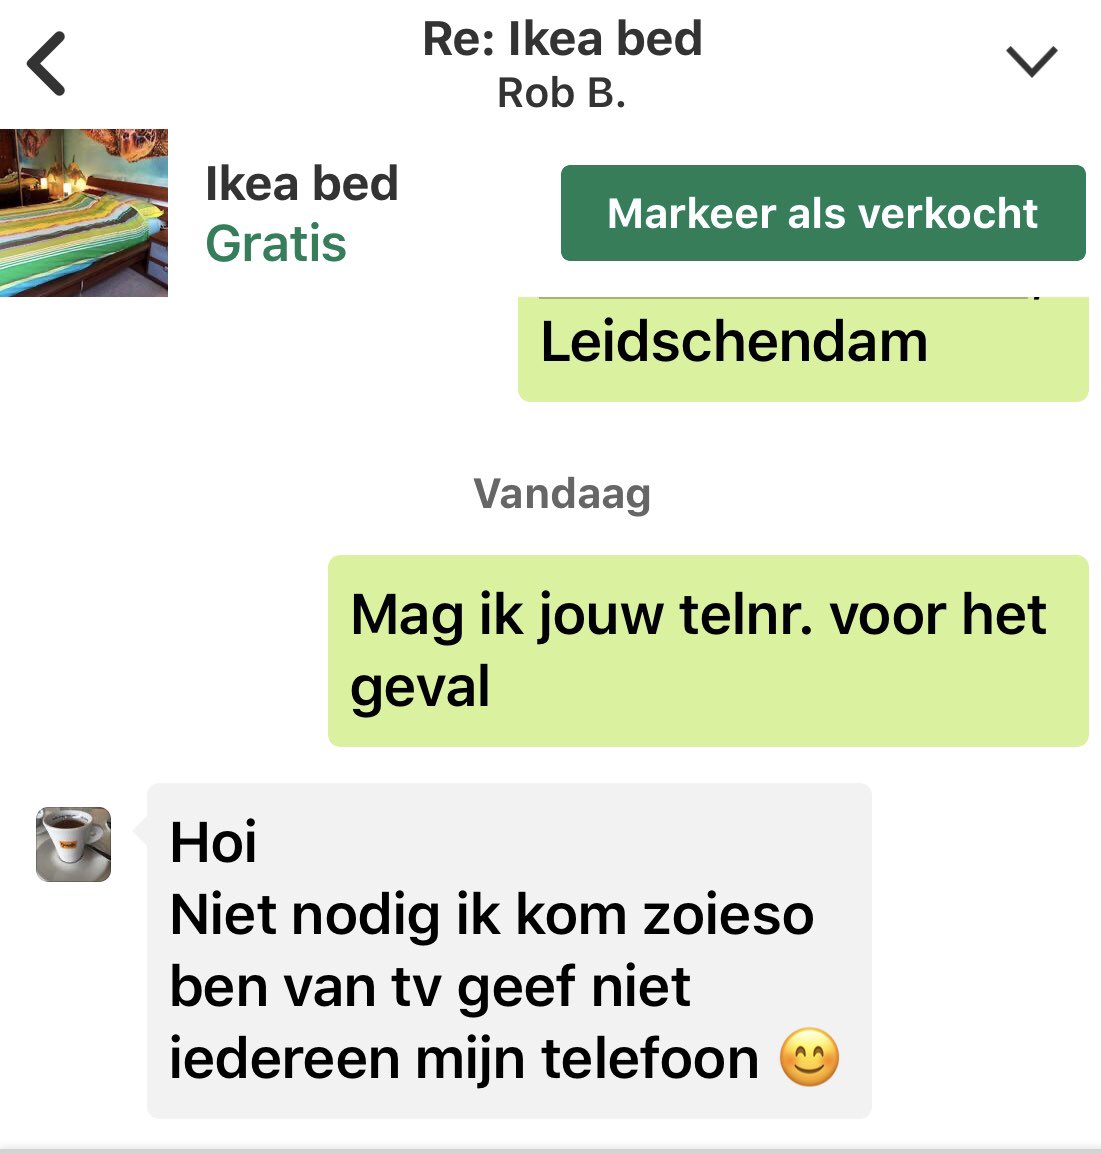Tap the Vandaag date separator
Screen dimensions: 1101x1153
click(562, 493)
